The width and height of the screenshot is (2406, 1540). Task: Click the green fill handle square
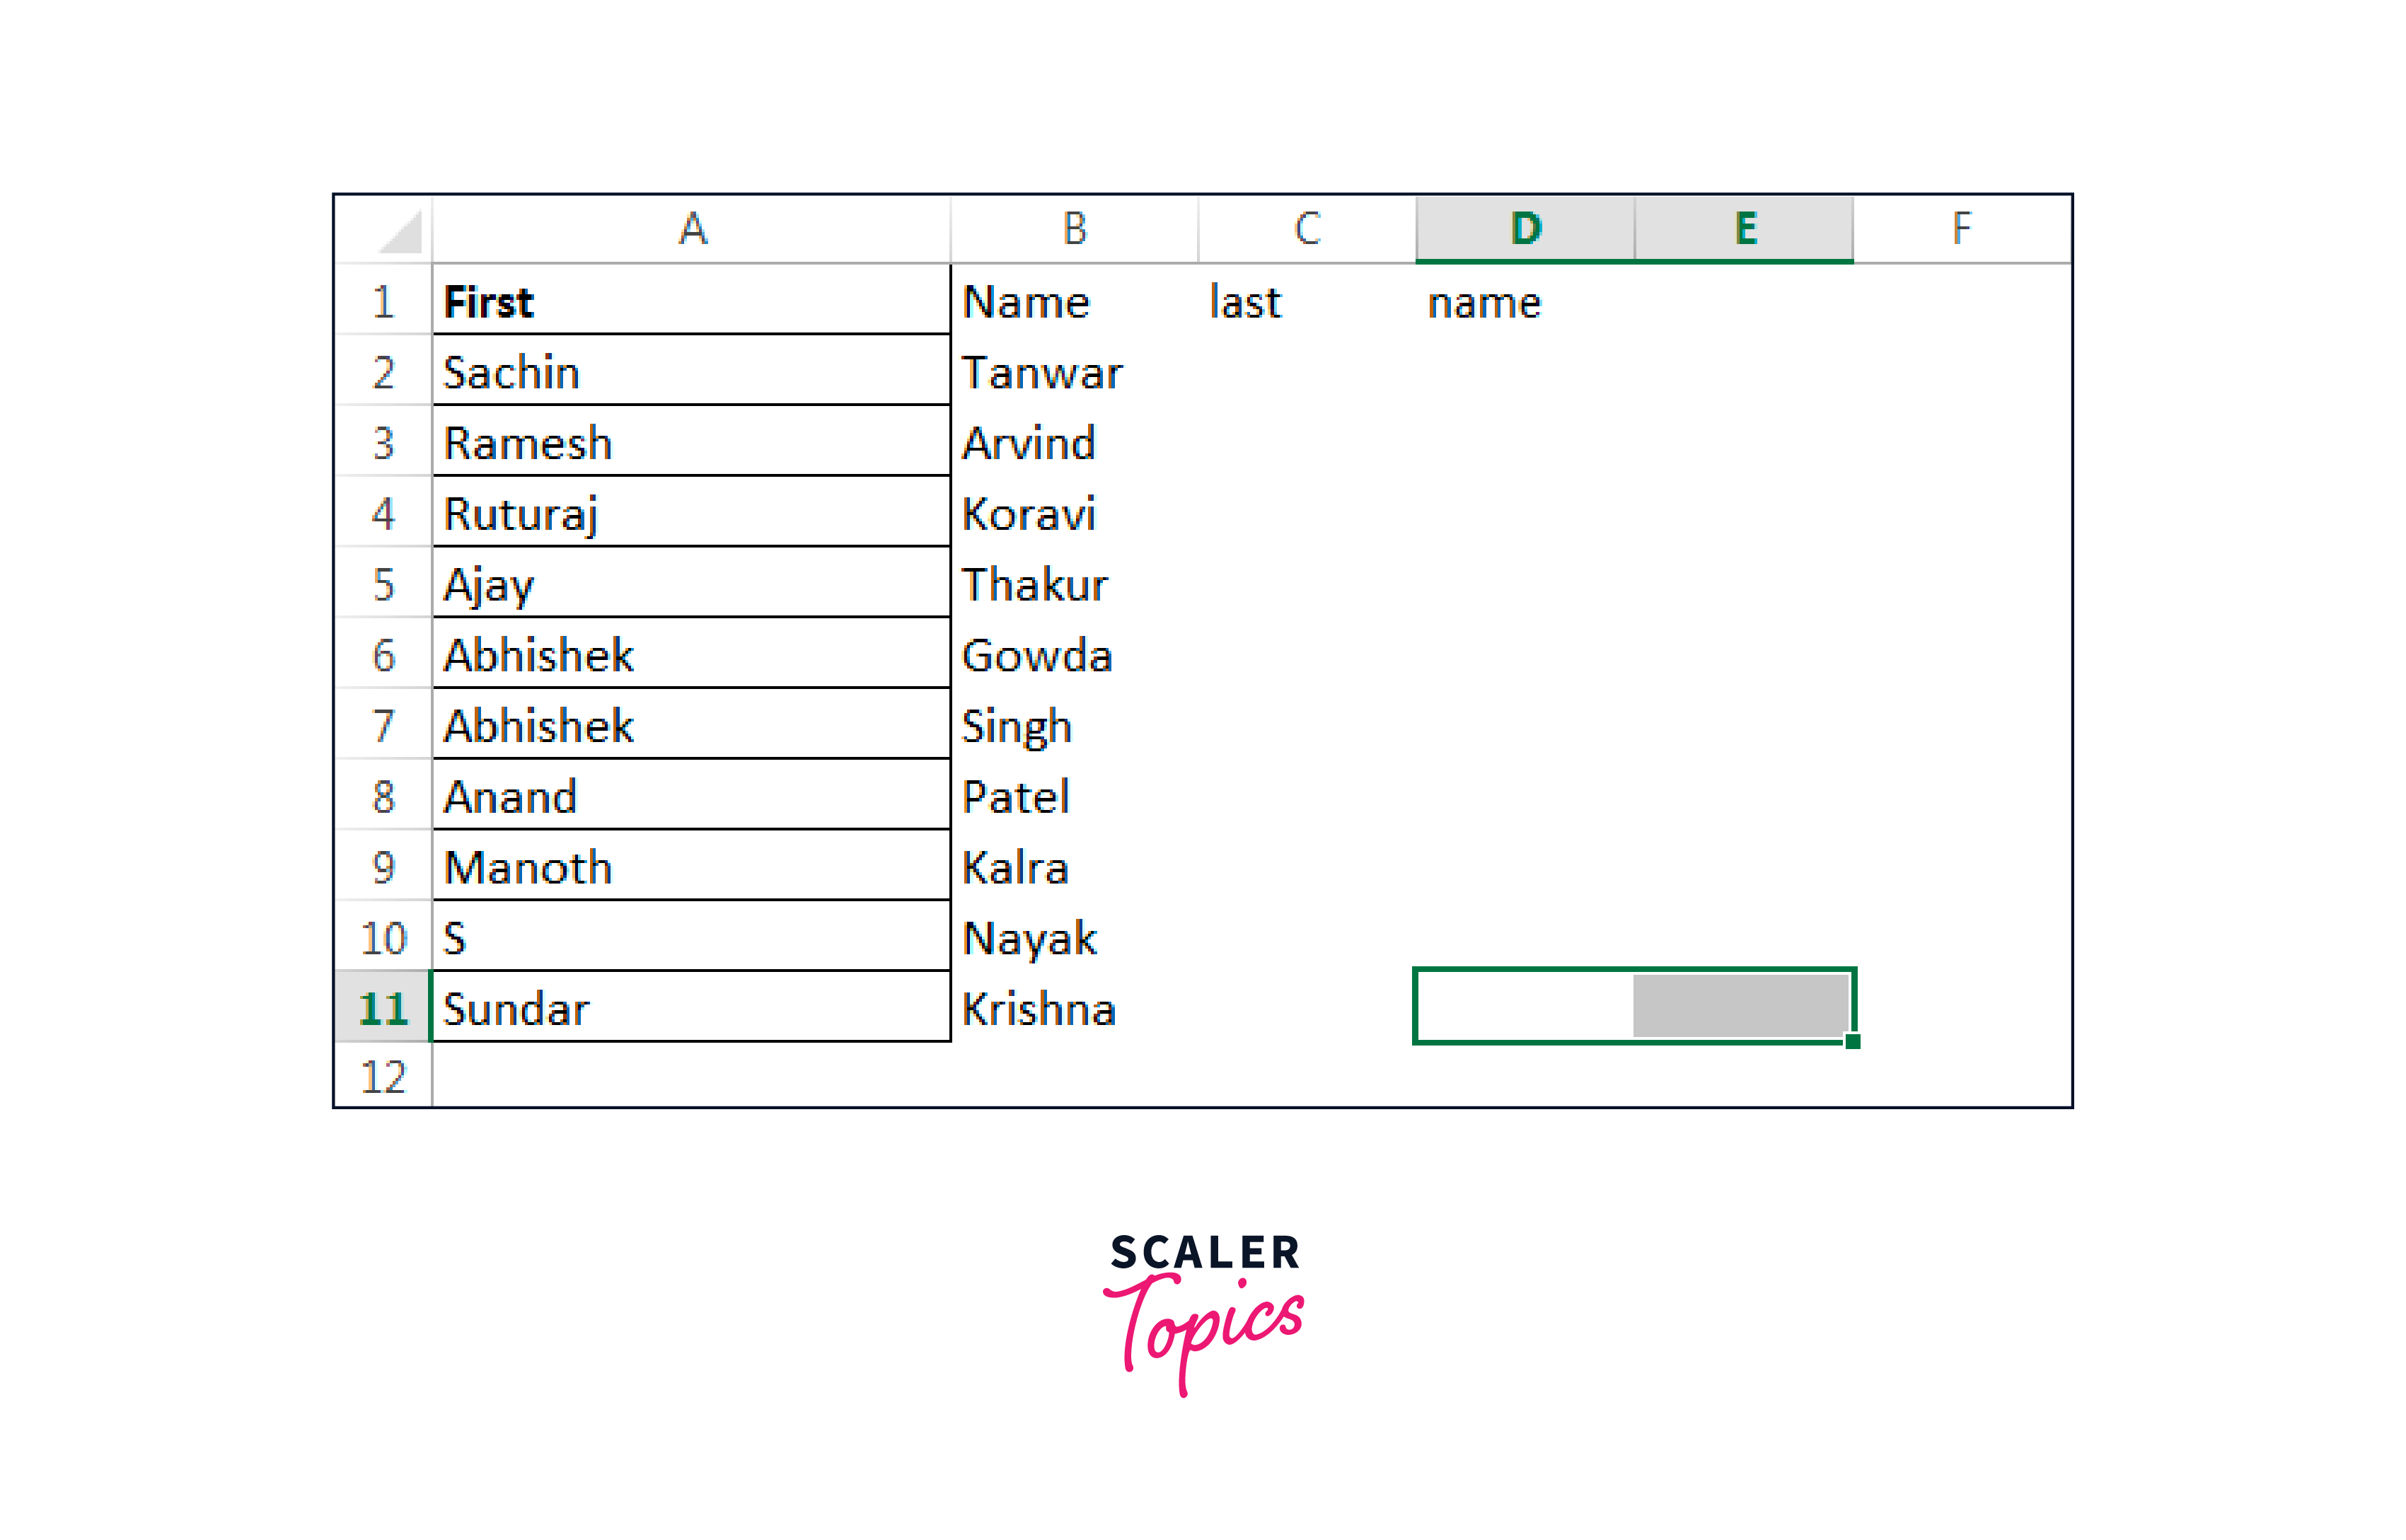(x=1852, y=1041)
